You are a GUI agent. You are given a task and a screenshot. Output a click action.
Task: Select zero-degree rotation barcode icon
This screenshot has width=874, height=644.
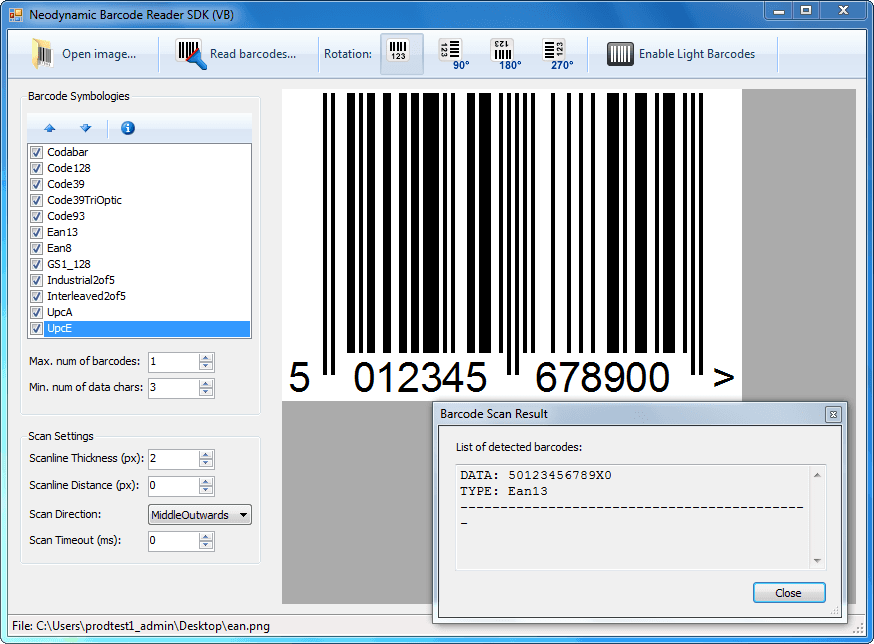402,53
